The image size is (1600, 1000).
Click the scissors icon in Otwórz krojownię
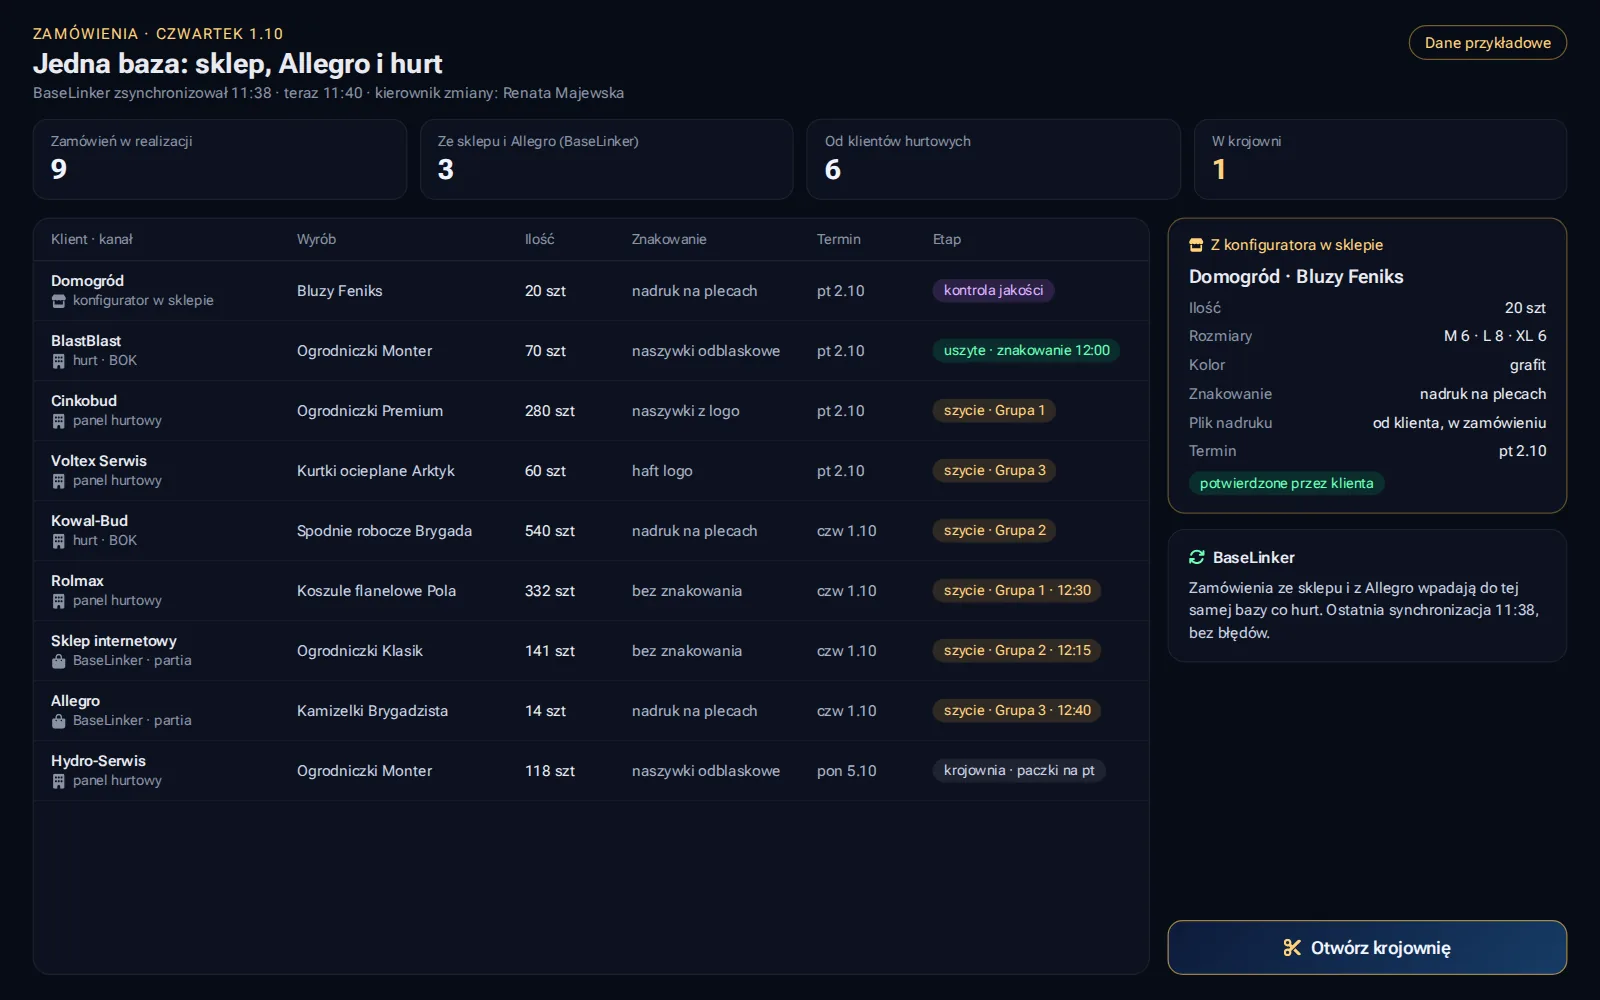pos(1292,948)
